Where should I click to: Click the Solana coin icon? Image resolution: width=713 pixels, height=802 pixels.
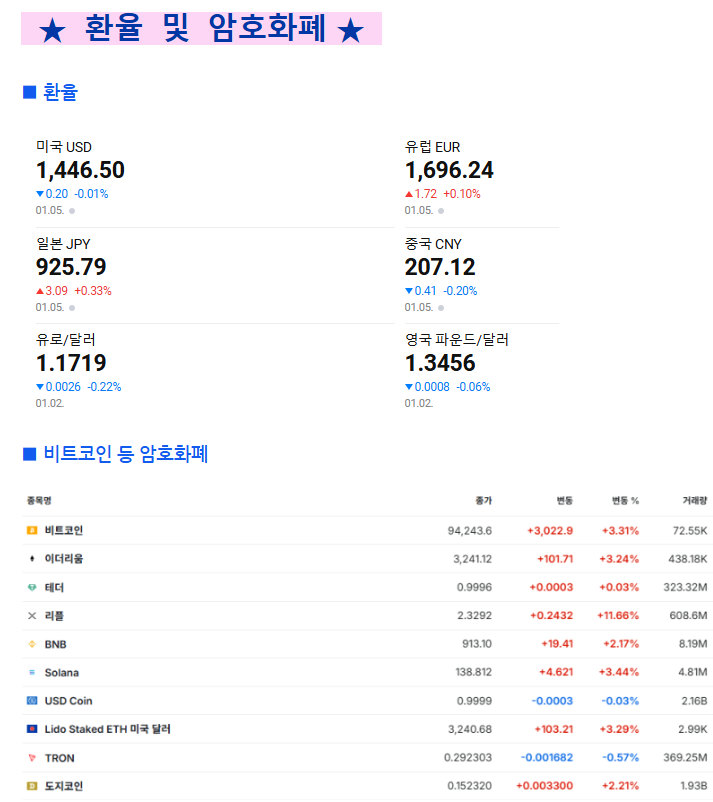pos(32,673)
